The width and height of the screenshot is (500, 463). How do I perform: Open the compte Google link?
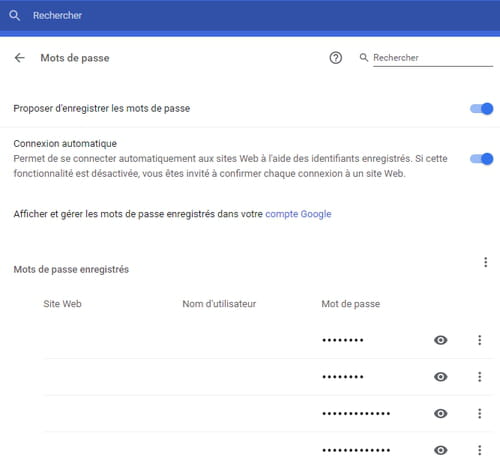pos(298,214)
